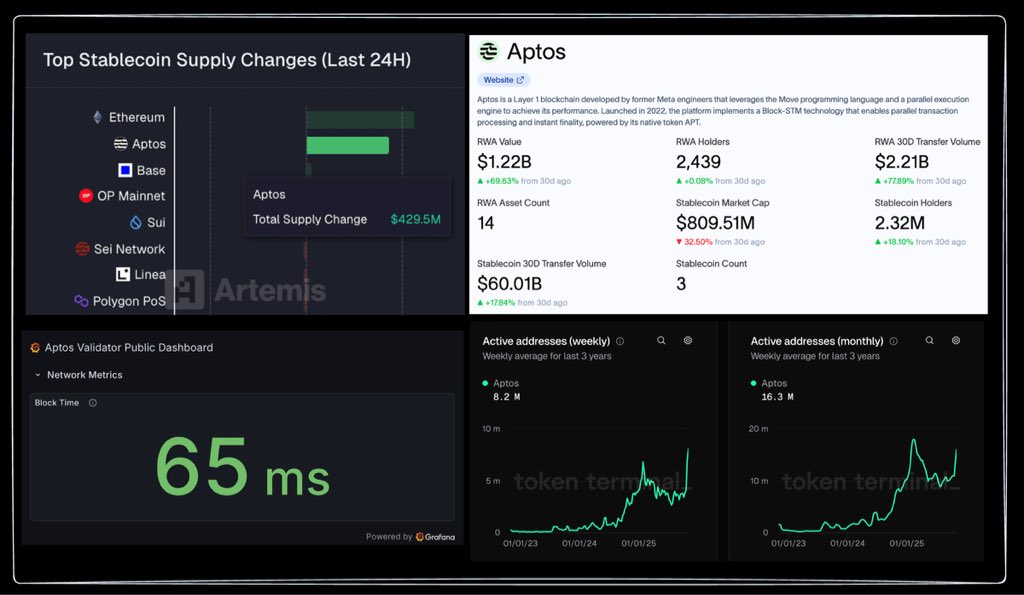
Task: Click magnifier icon on weekly addresses chart
Action: [x=661, y=340]
